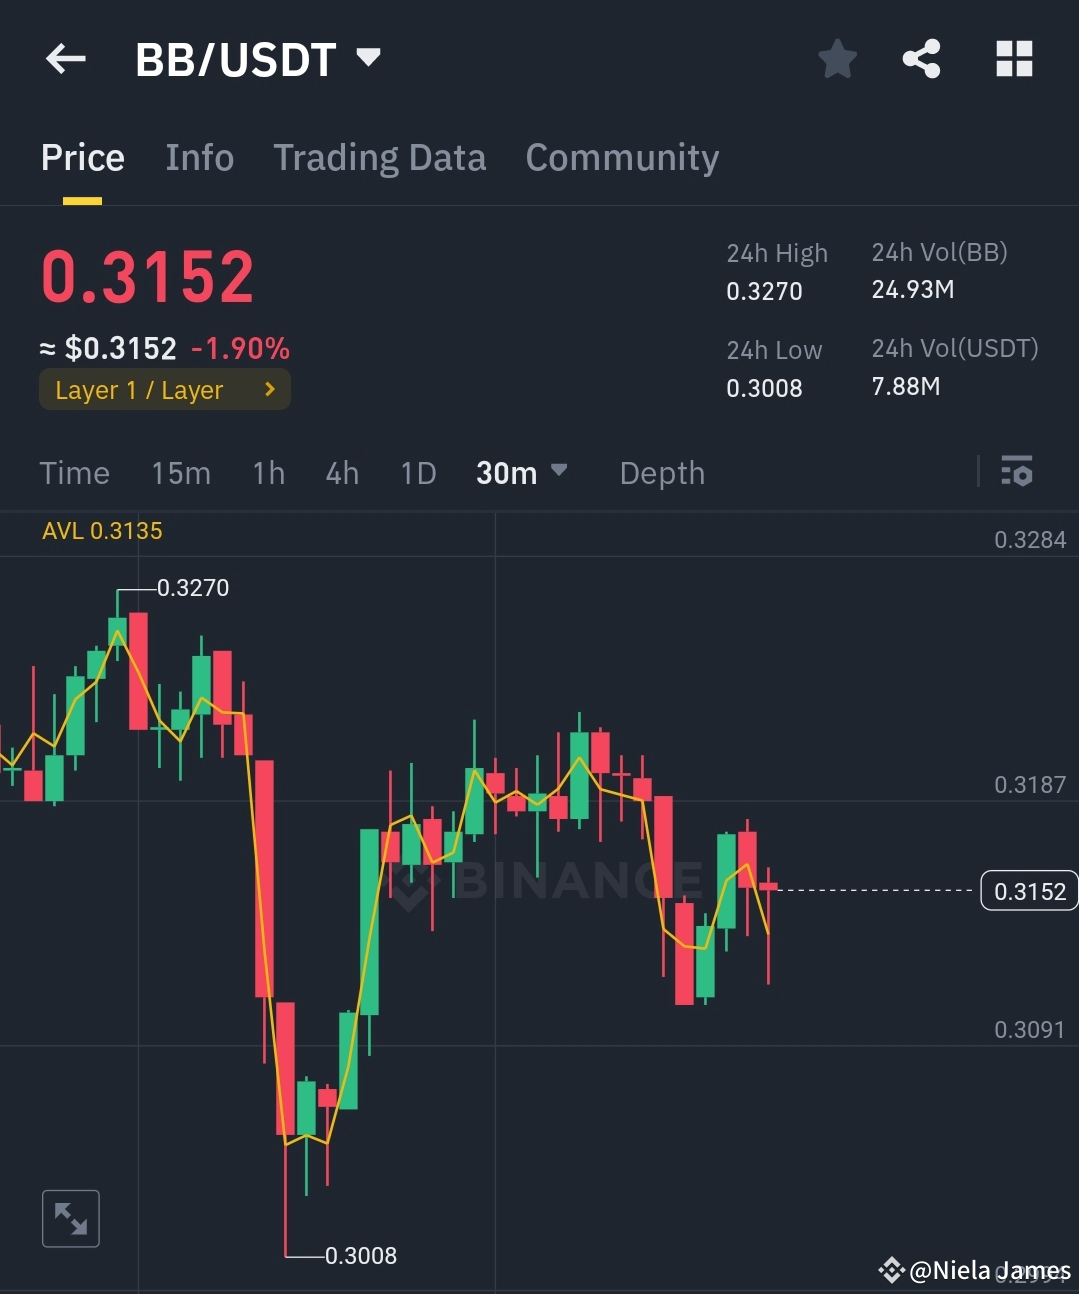The height and width of the screenshot is (1294, 1079).
Task: Expand chart to fullscreen via corner icon
Action: tap(70, 1218)
